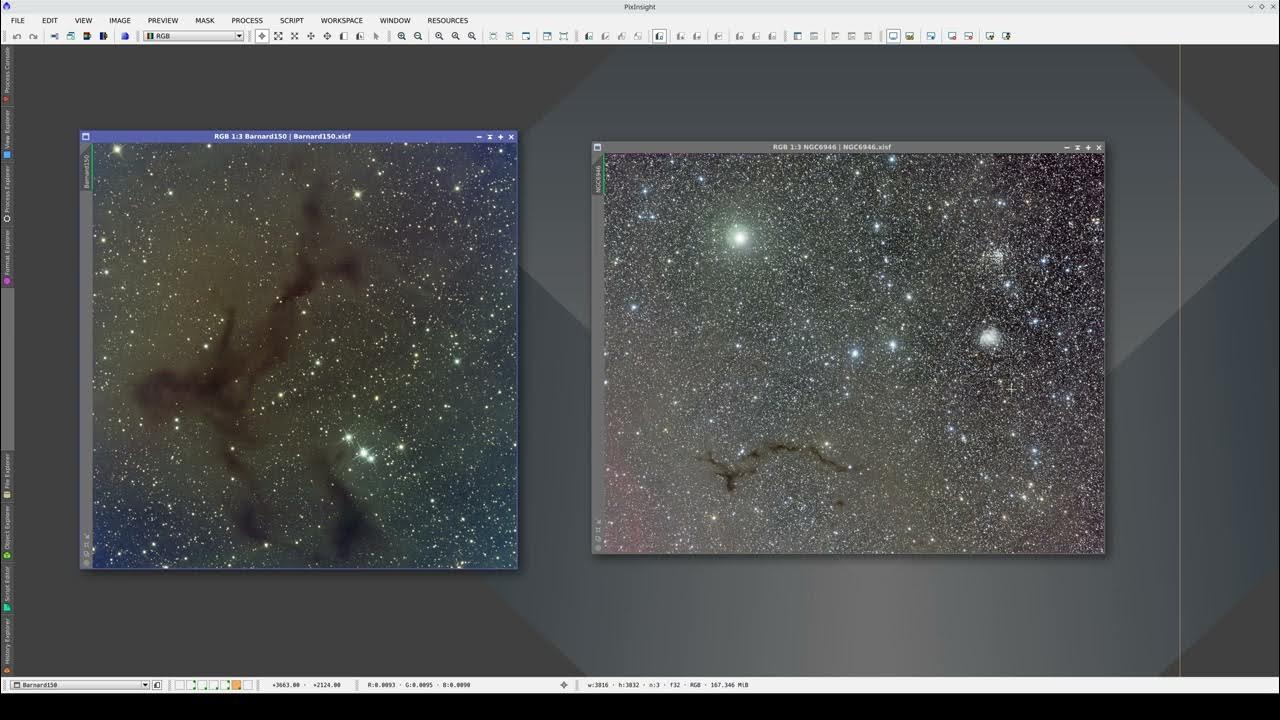Open the RESOURCES menu
This screenshot has height=720, width=1280.
(x=448, y=20)
